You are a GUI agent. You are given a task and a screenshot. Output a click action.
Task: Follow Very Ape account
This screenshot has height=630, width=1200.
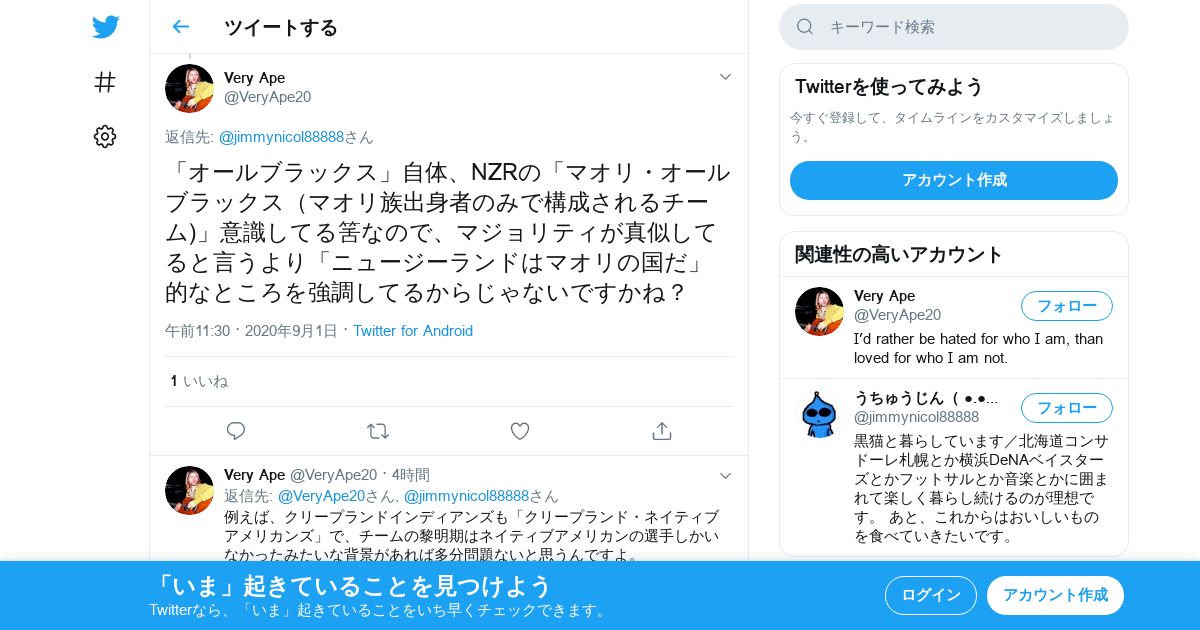[x=1066, y=306]
